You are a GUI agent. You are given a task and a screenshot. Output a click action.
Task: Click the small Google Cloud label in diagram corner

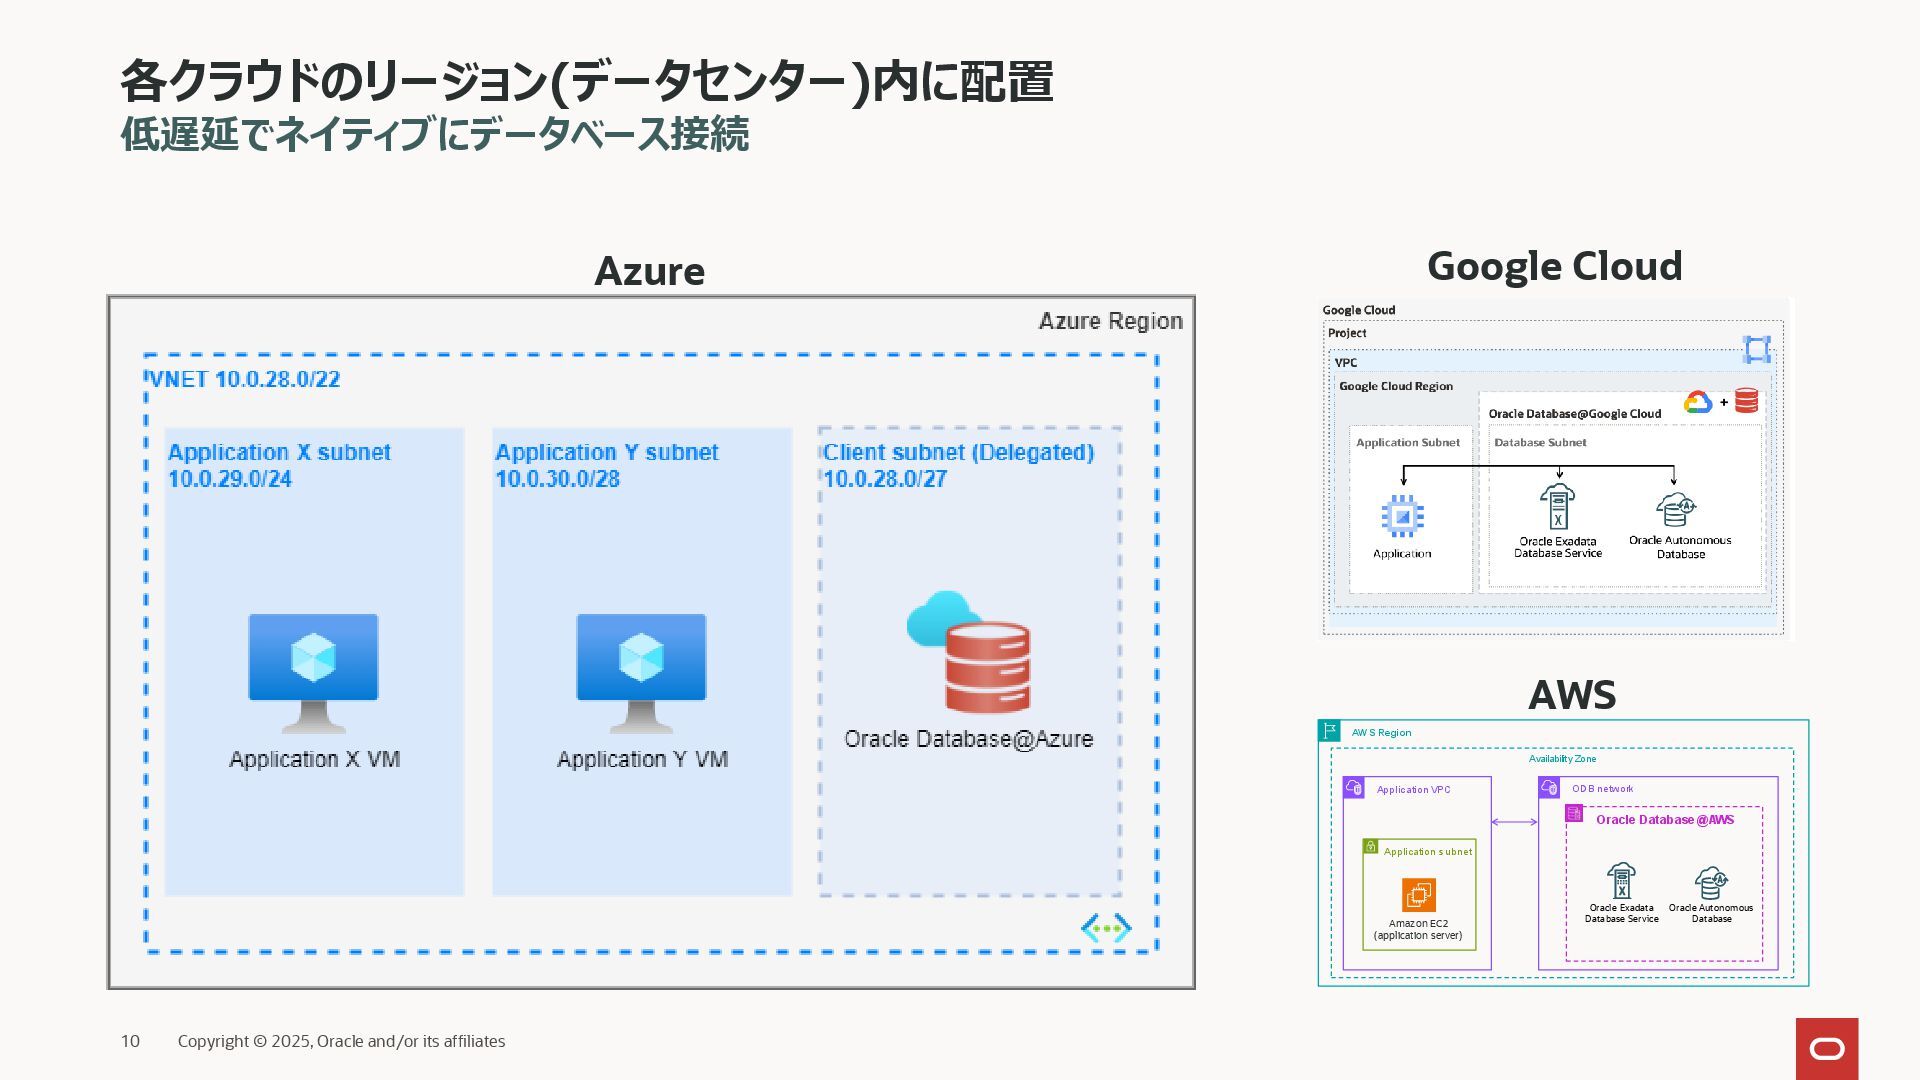click(1358, 310)
